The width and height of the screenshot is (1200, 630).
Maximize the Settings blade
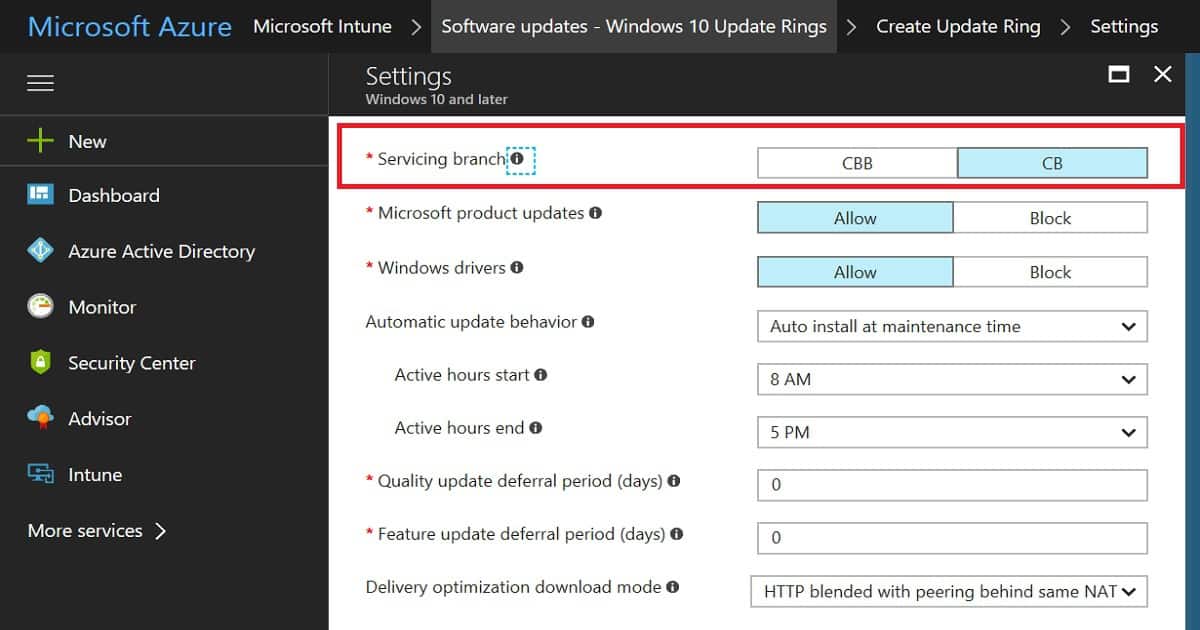(1119, 74)
